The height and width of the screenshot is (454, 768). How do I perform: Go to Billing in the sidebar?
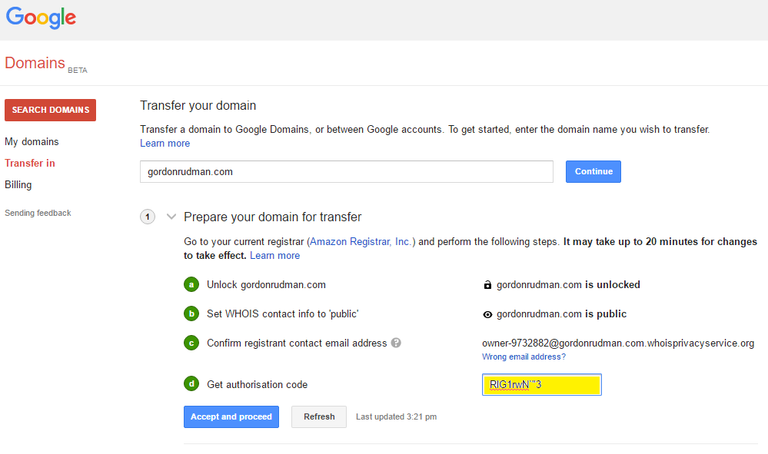pos(18,185)
